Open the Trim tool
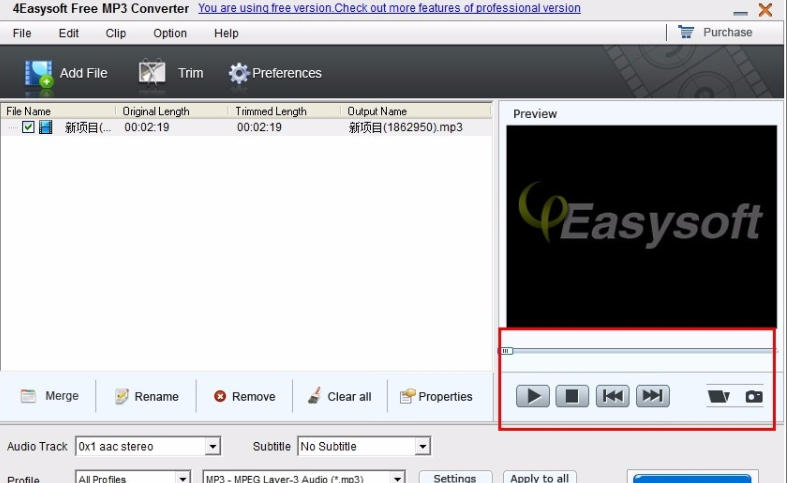The image size is (788, 483). click(152, 73)
